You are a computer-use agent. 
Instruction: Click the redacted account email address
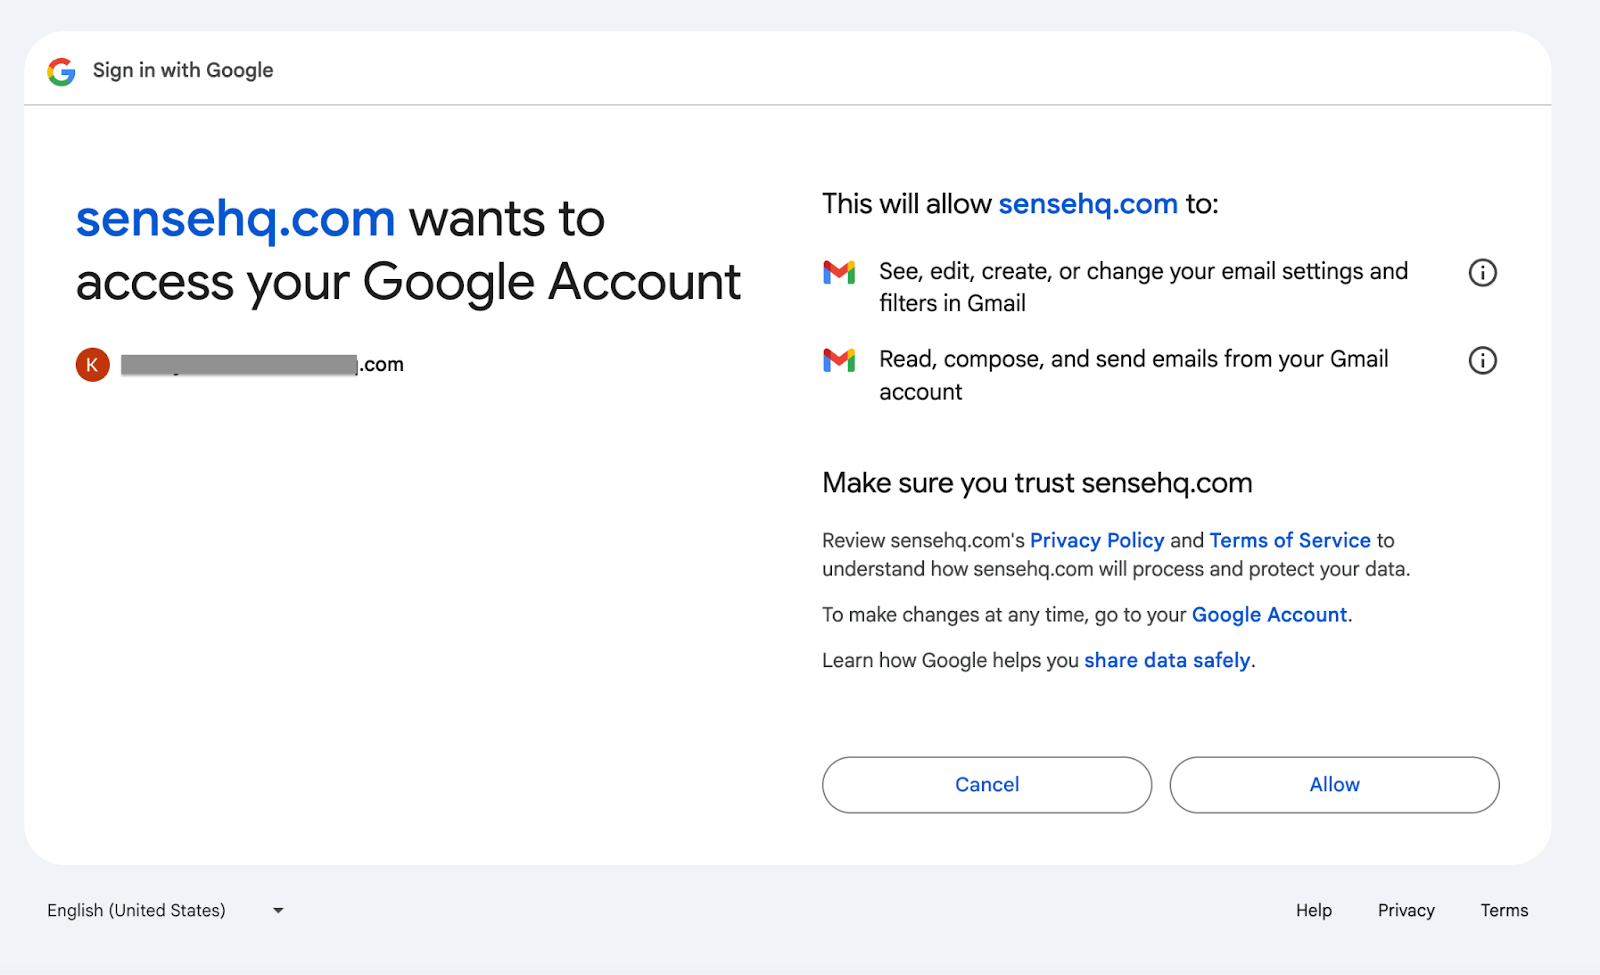262,365
